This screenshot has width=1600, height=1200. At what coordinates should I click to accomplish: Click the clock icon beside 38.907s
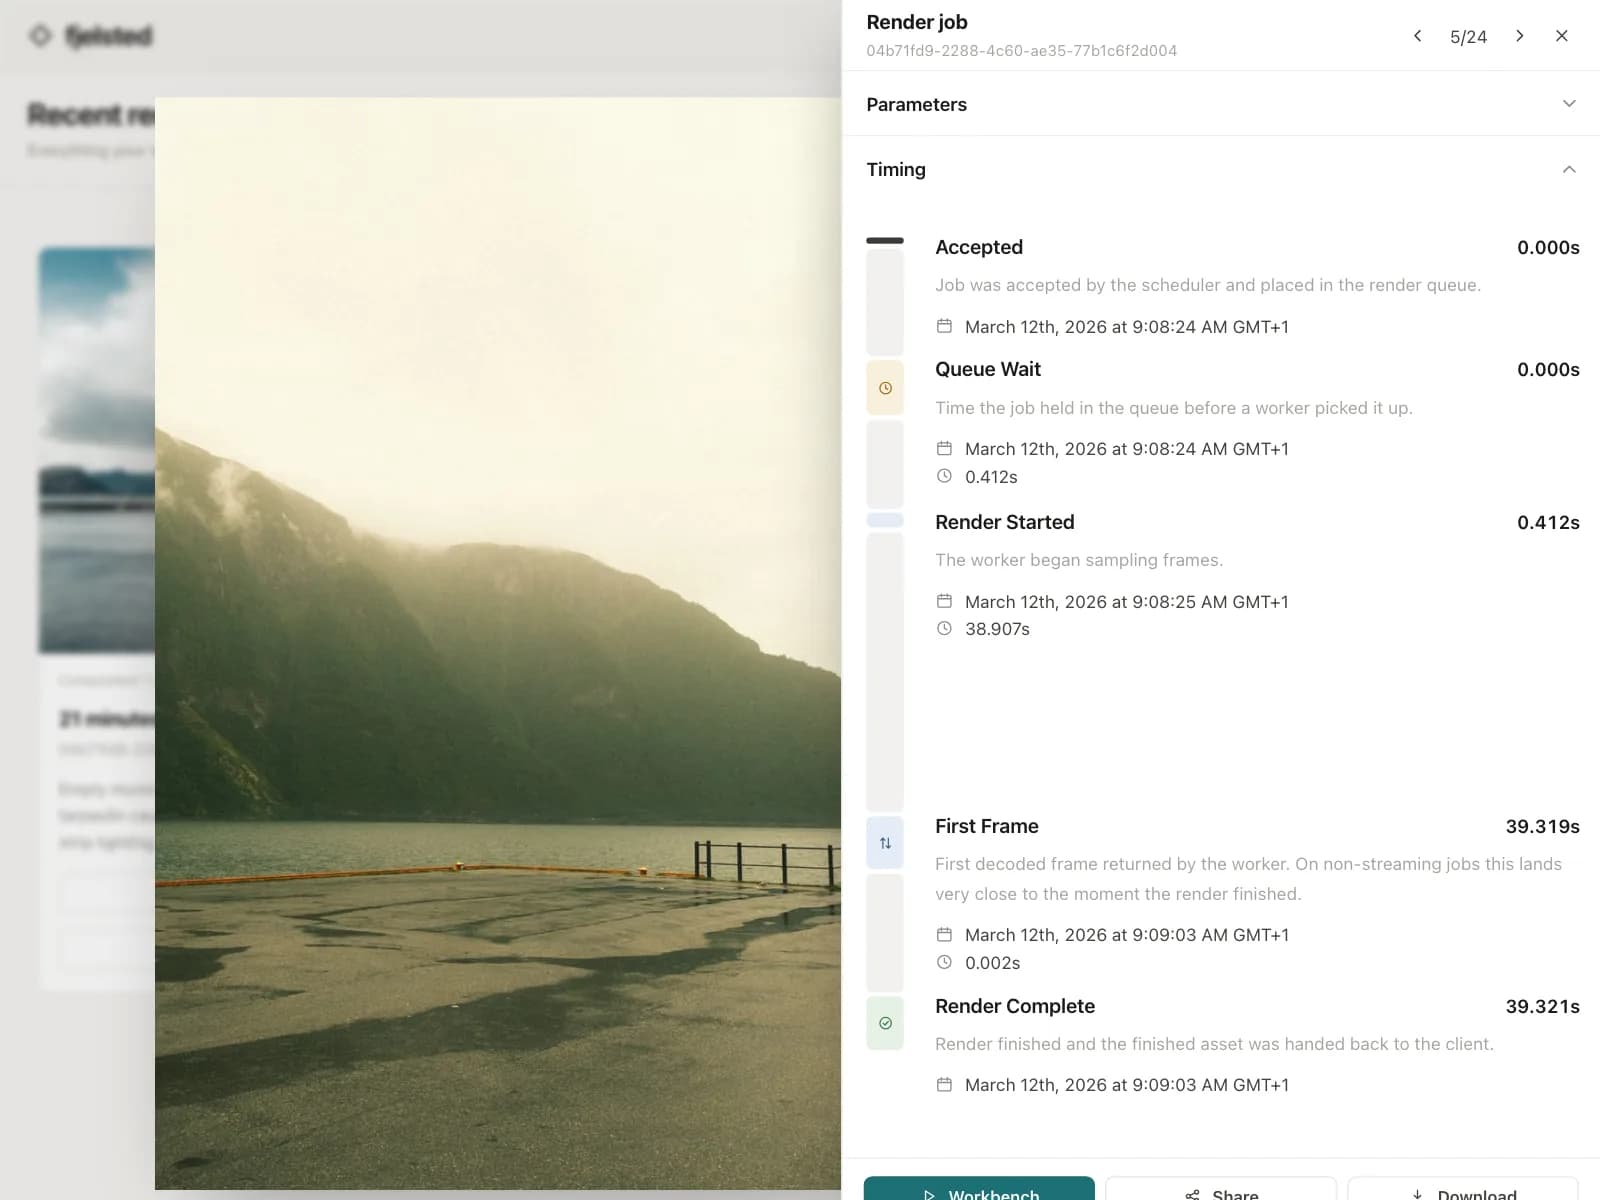pyautogui.click(x=944, y=628)
